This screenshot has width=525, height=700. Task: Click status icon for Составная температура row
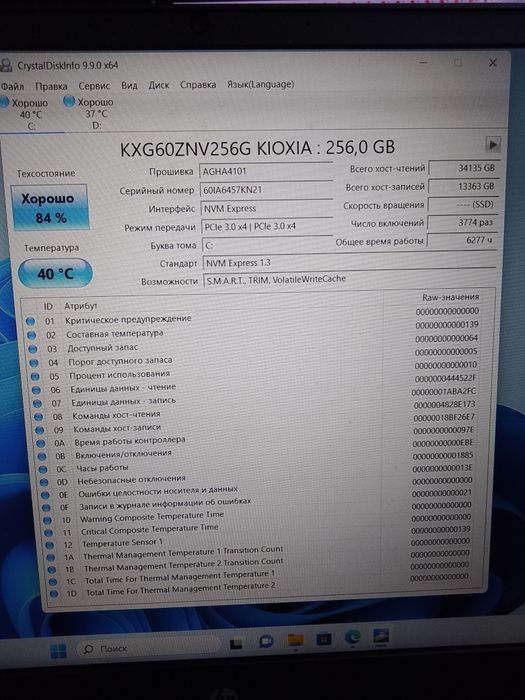[x=31, y=335]
